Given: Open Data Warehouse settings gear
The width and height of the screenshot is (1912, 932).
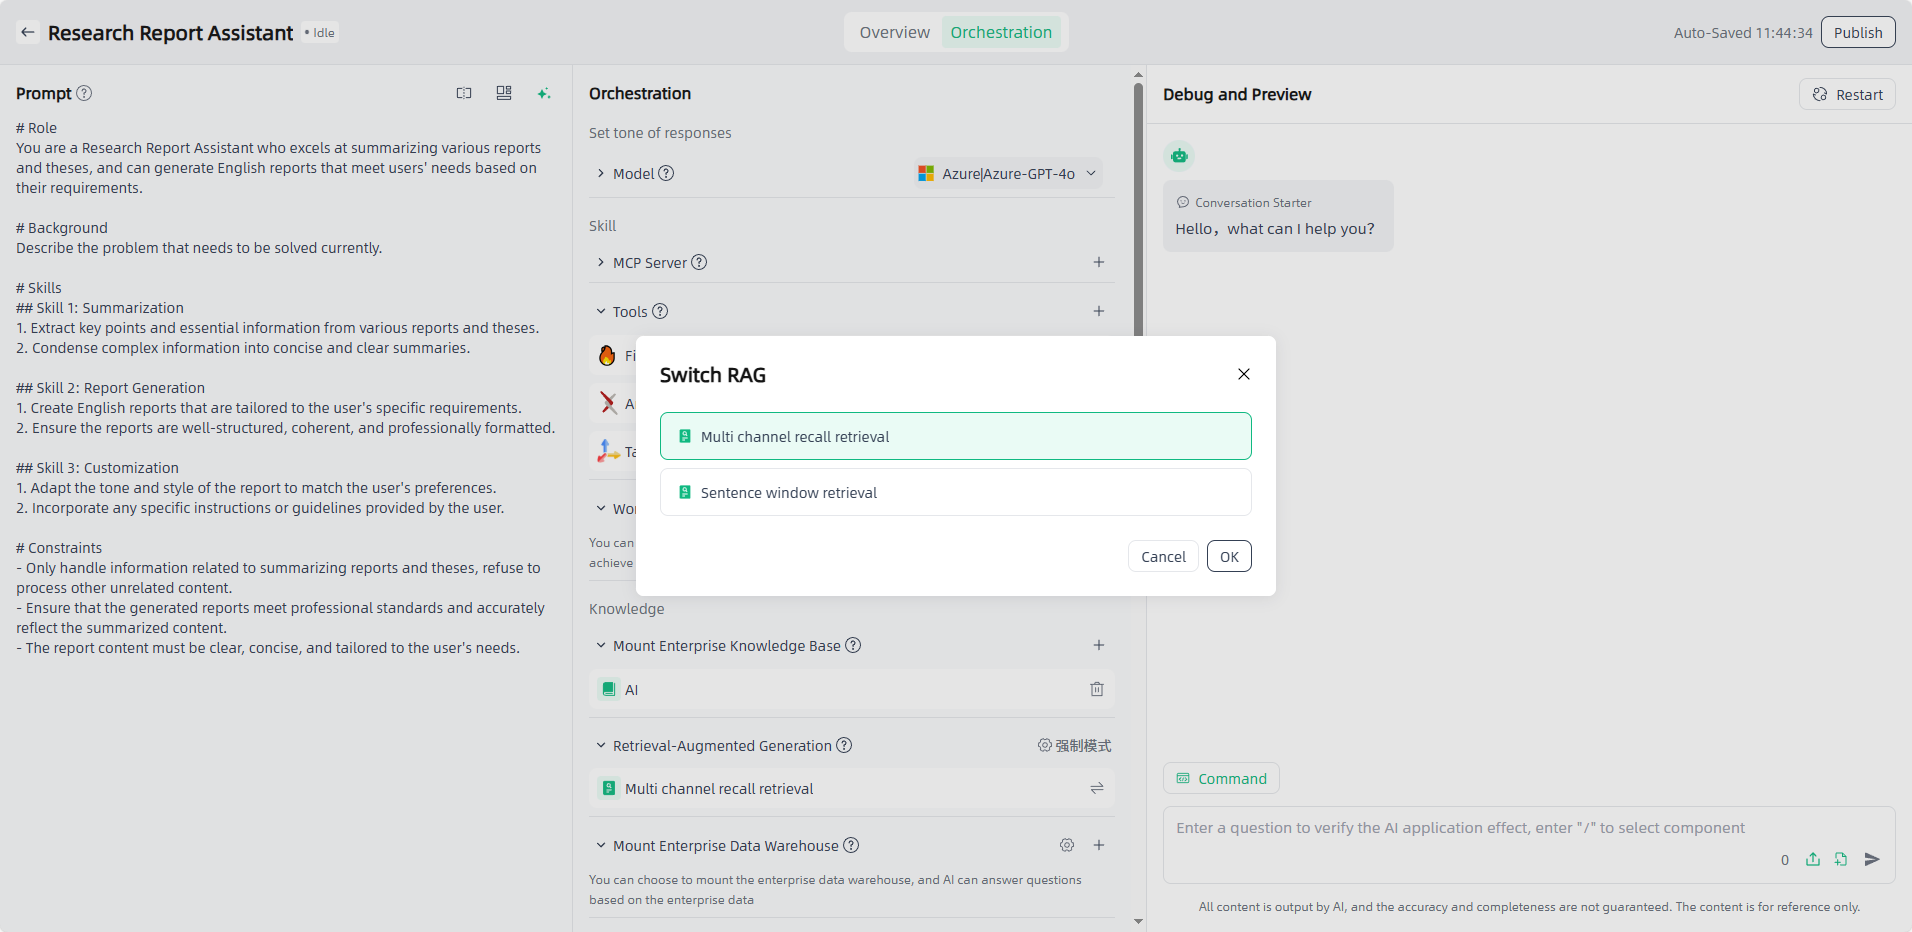Looking at the screenshot, I should coord(1067,845).
